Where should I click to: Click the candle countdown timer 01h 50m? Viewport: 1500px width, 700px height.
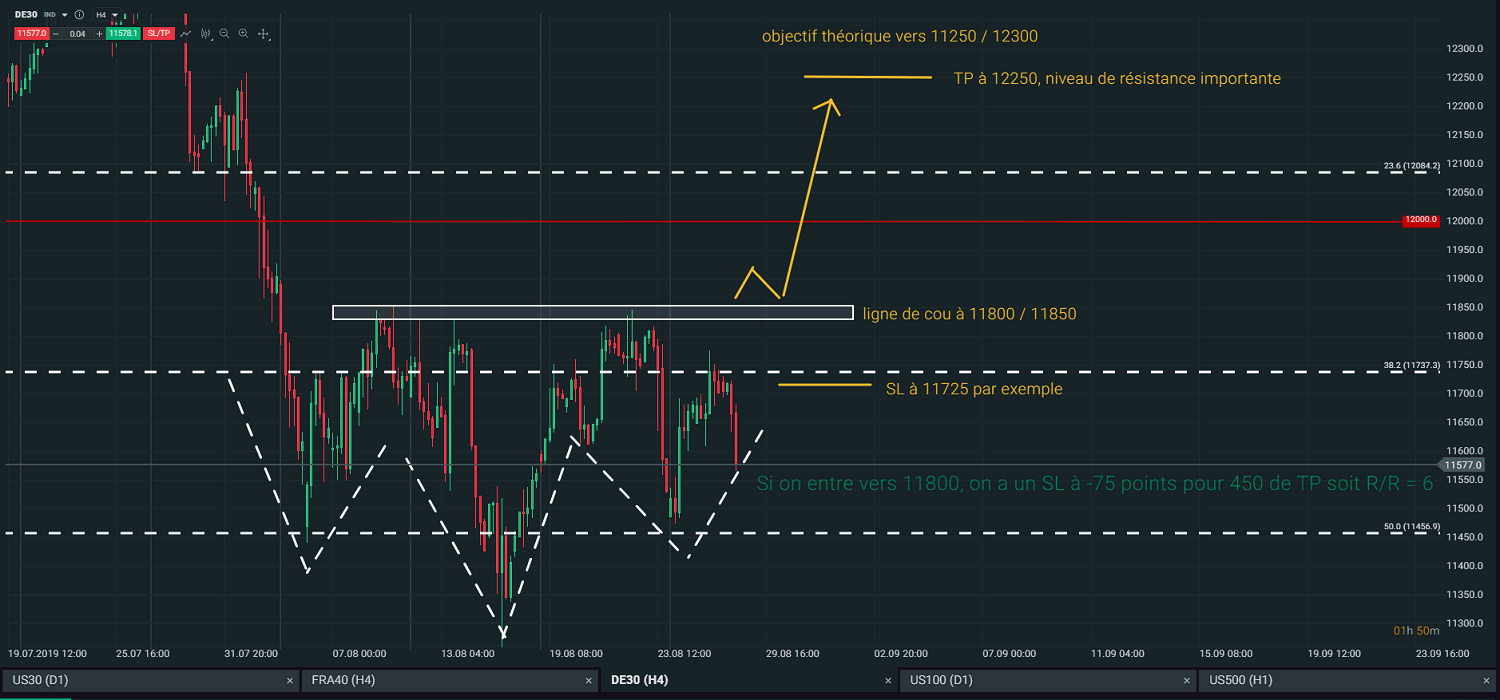click(x=1417, y=630)
